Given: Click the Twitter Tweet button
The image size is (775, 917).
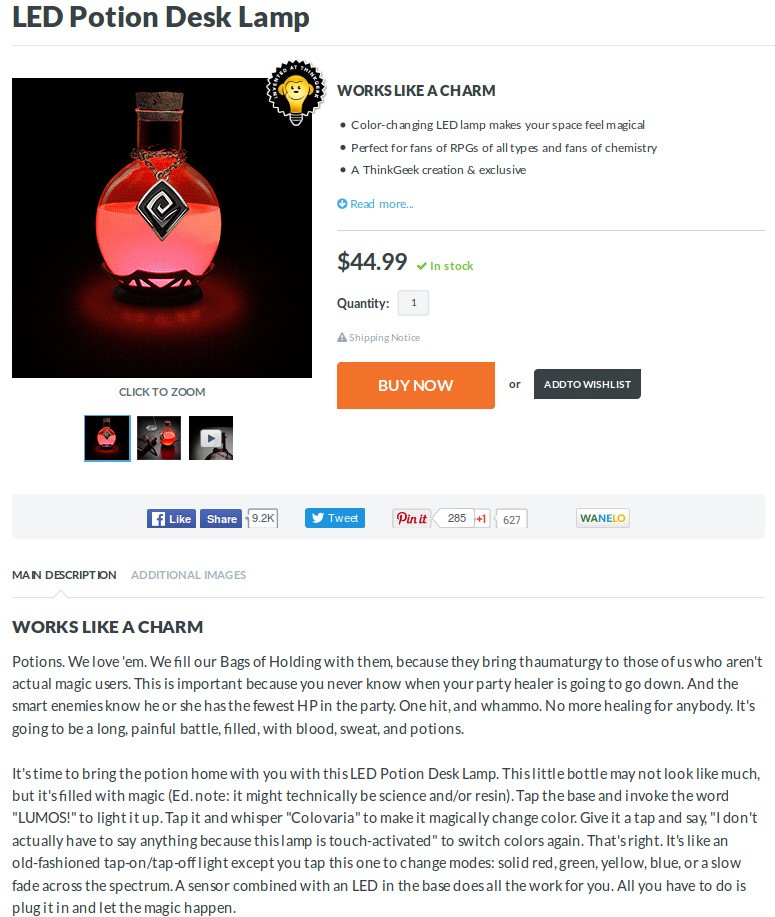Looking at the screenshot, I should [x=335, y=518].
